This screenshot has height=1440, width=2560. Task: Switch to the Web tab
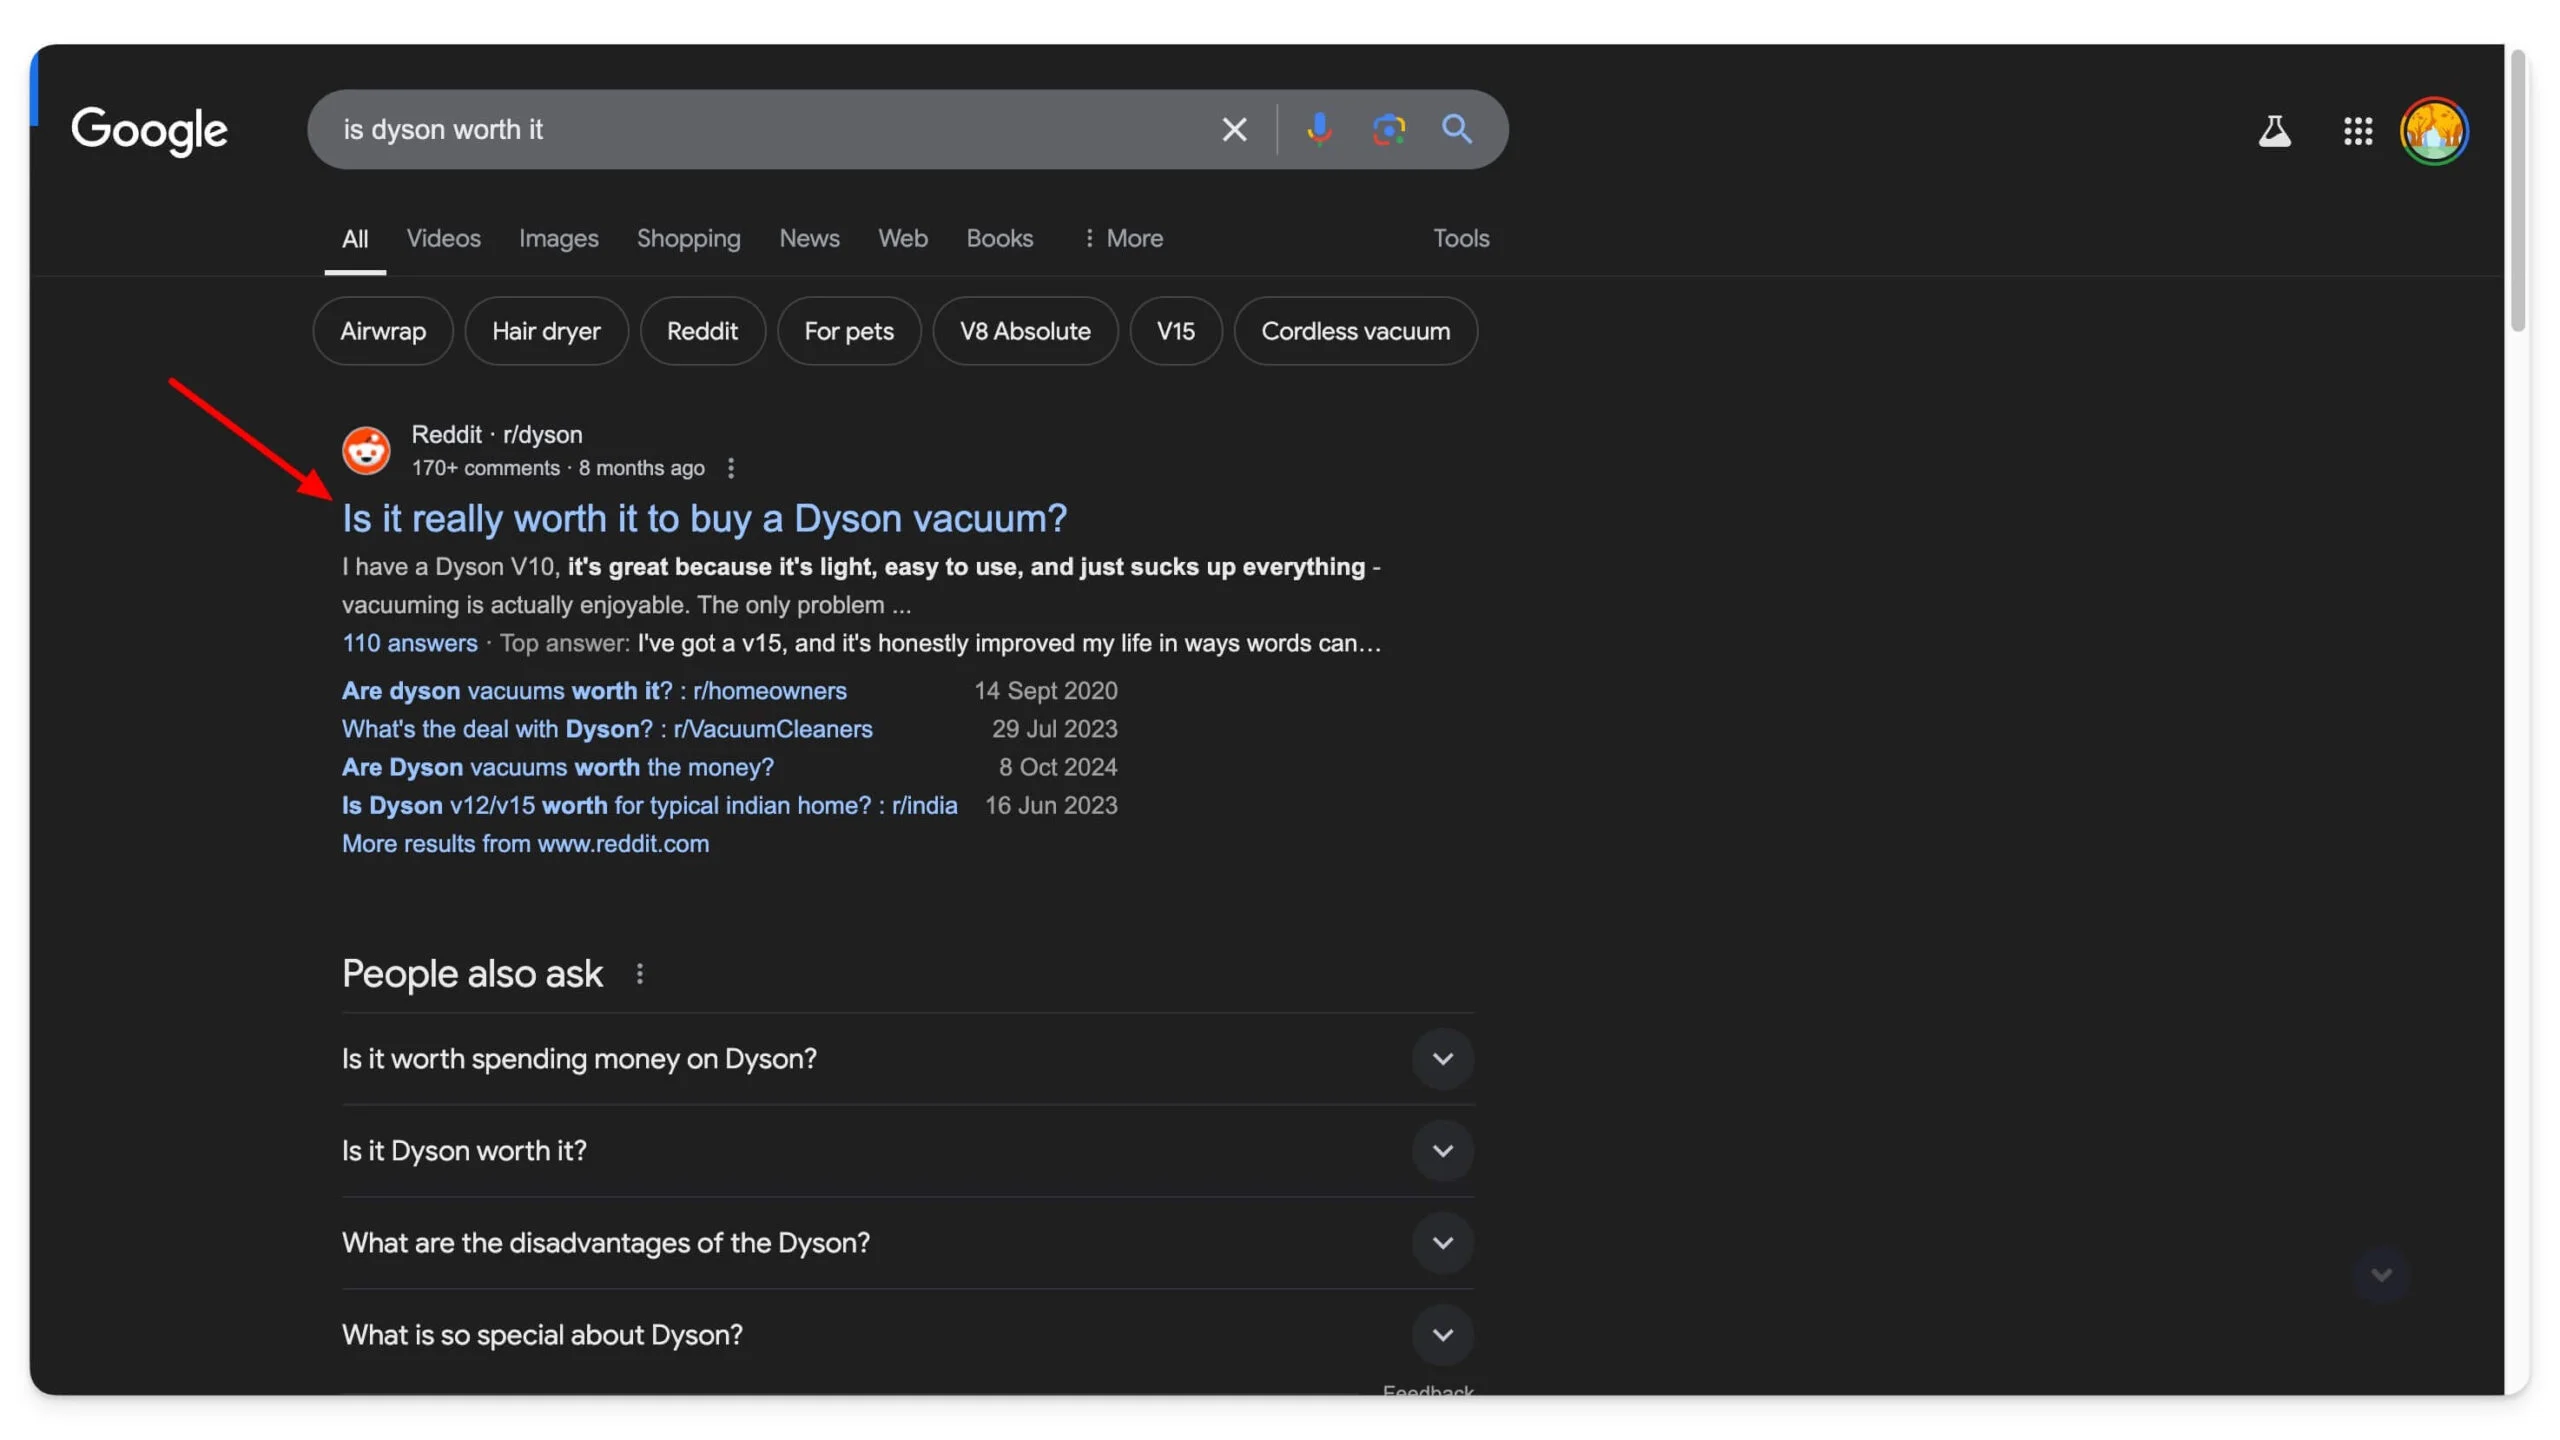[902, 238]
